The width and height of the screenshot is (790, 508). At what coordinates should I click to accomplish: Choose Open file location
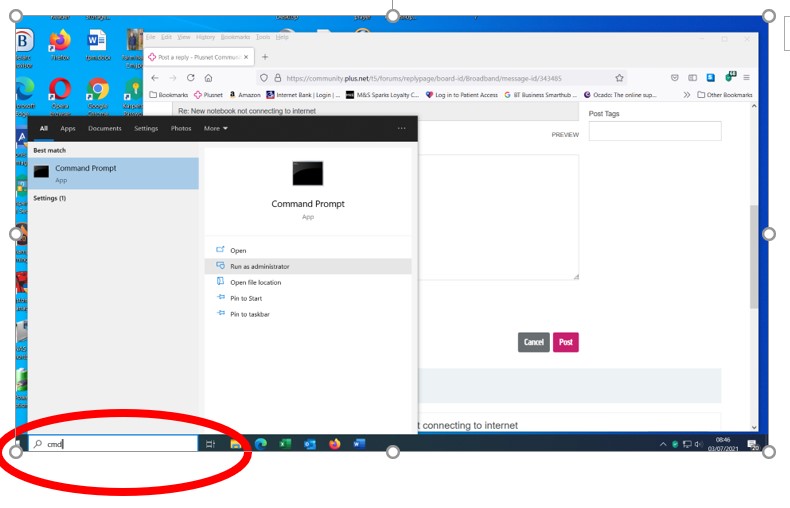click(x=308, y=283)
